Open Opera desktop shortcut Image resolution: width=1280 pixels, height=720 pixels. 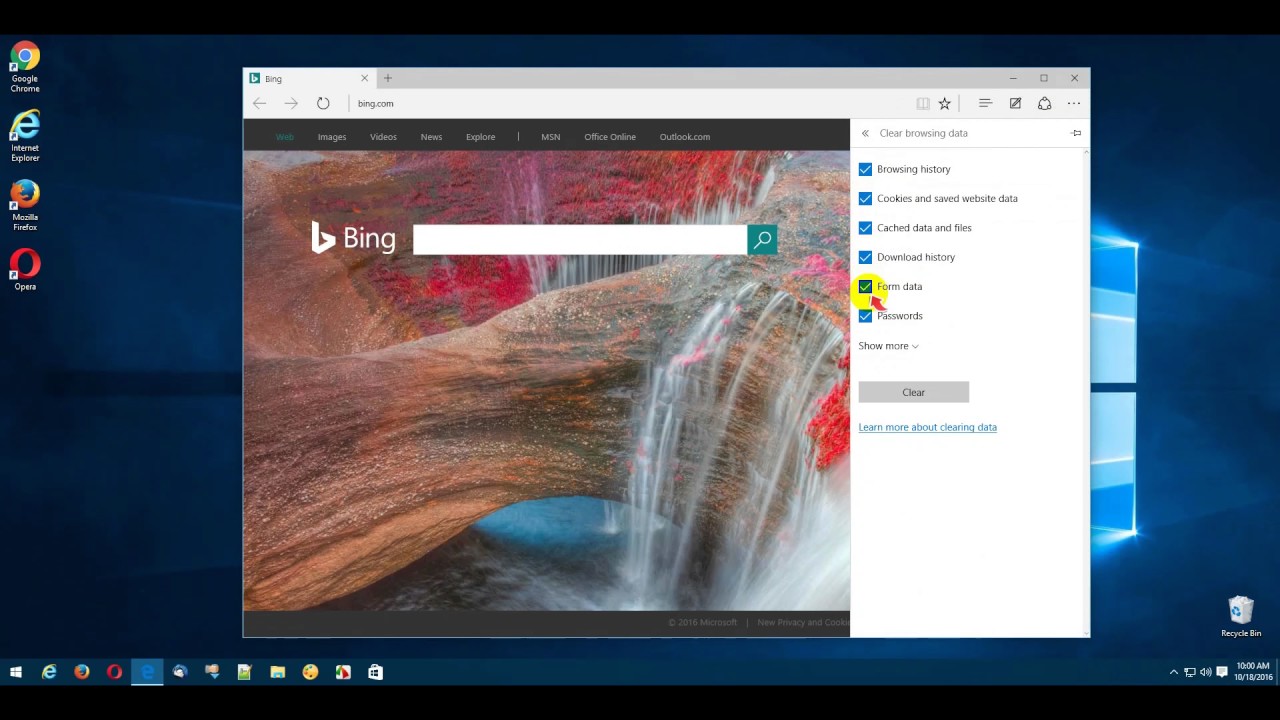25,270
